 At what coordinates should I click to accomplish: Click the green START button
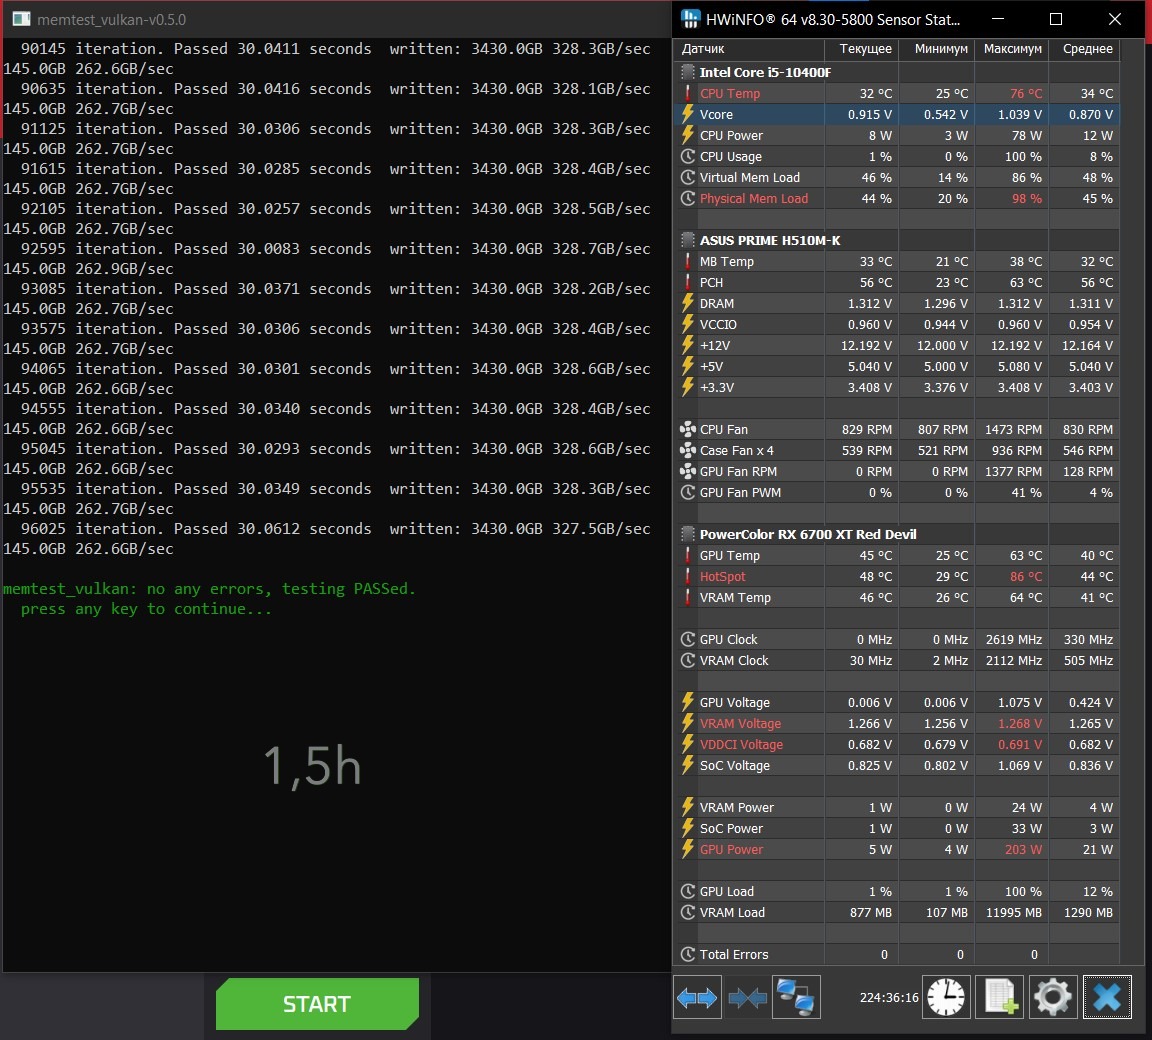point(317,1003)
